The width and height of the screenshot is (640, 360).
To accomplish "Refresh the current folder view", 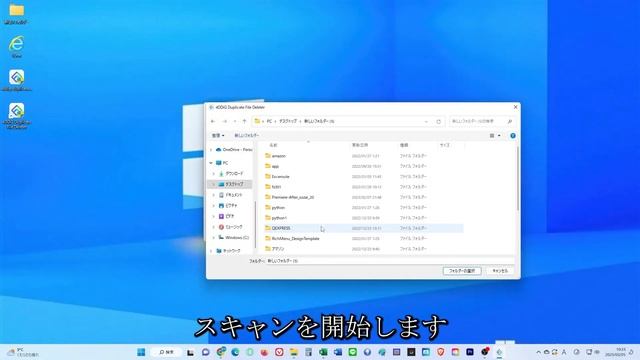I will point(438,122).
